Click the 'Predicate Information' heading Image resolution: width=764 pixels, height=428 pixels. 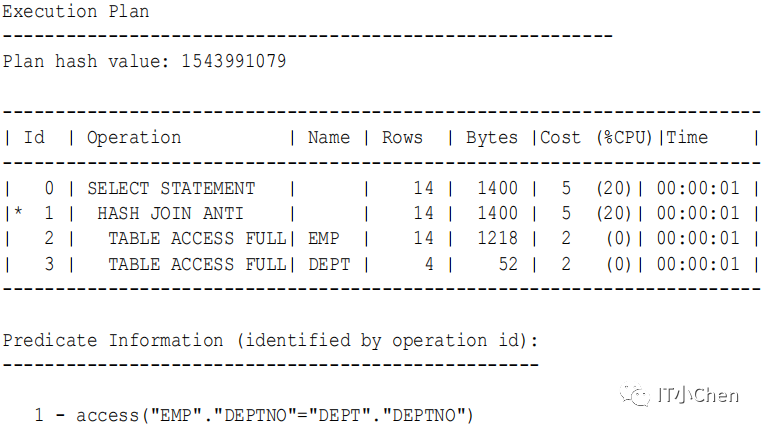[113, 340]
